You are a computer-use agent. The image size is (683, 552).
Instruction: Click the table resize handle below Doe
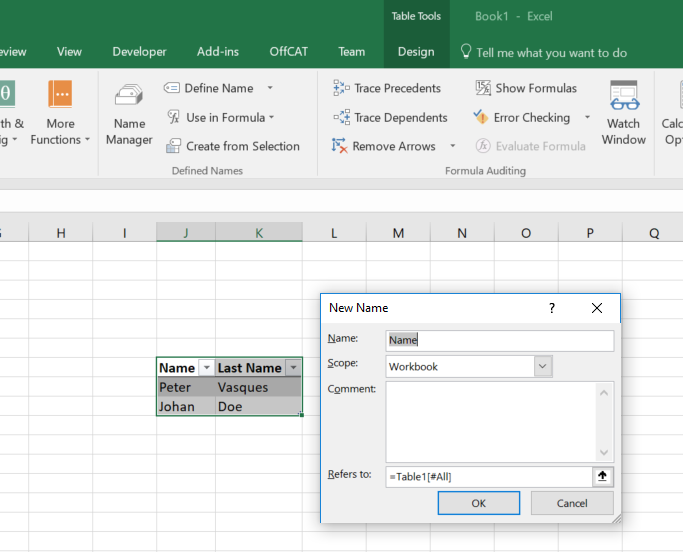click(301, 415)
